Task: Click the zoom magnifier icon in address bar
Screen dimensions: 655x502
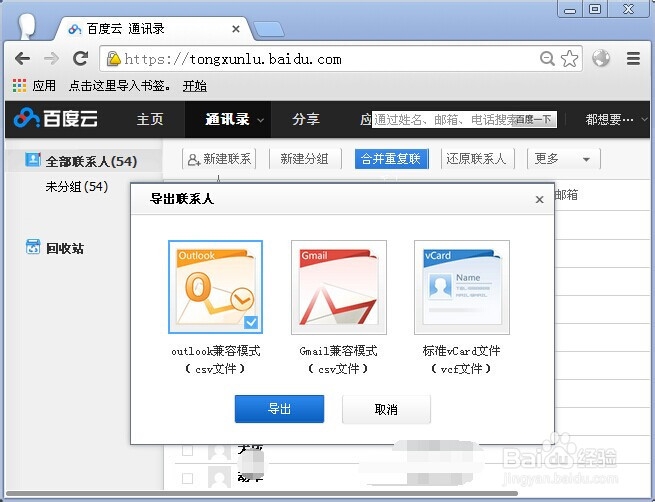Action: coord(547,58)
